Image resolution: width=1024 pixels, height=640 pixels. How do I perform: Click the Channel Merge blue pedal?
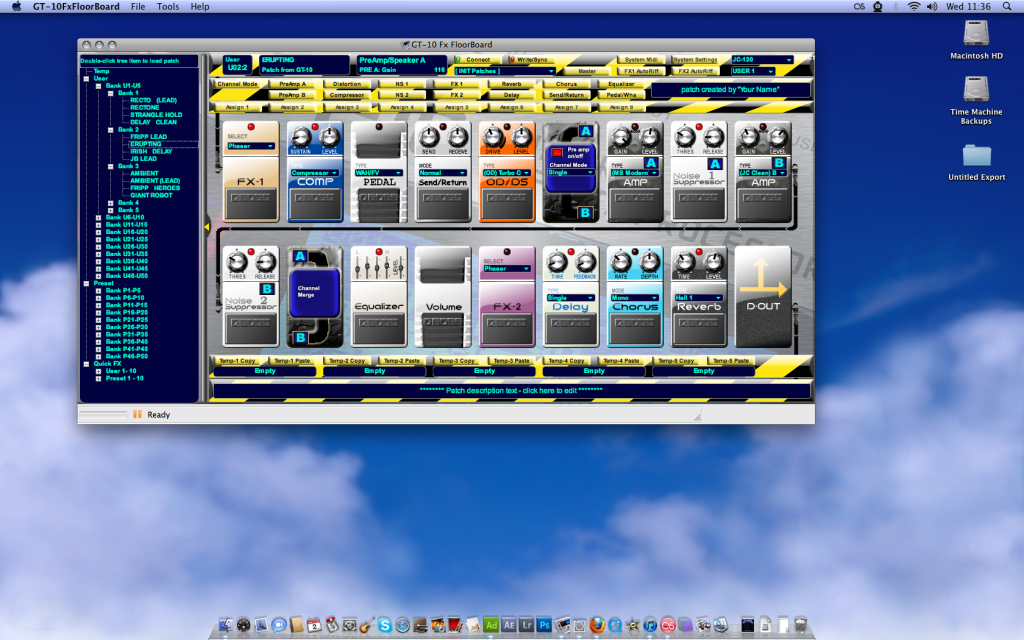(x=314, y=291)
